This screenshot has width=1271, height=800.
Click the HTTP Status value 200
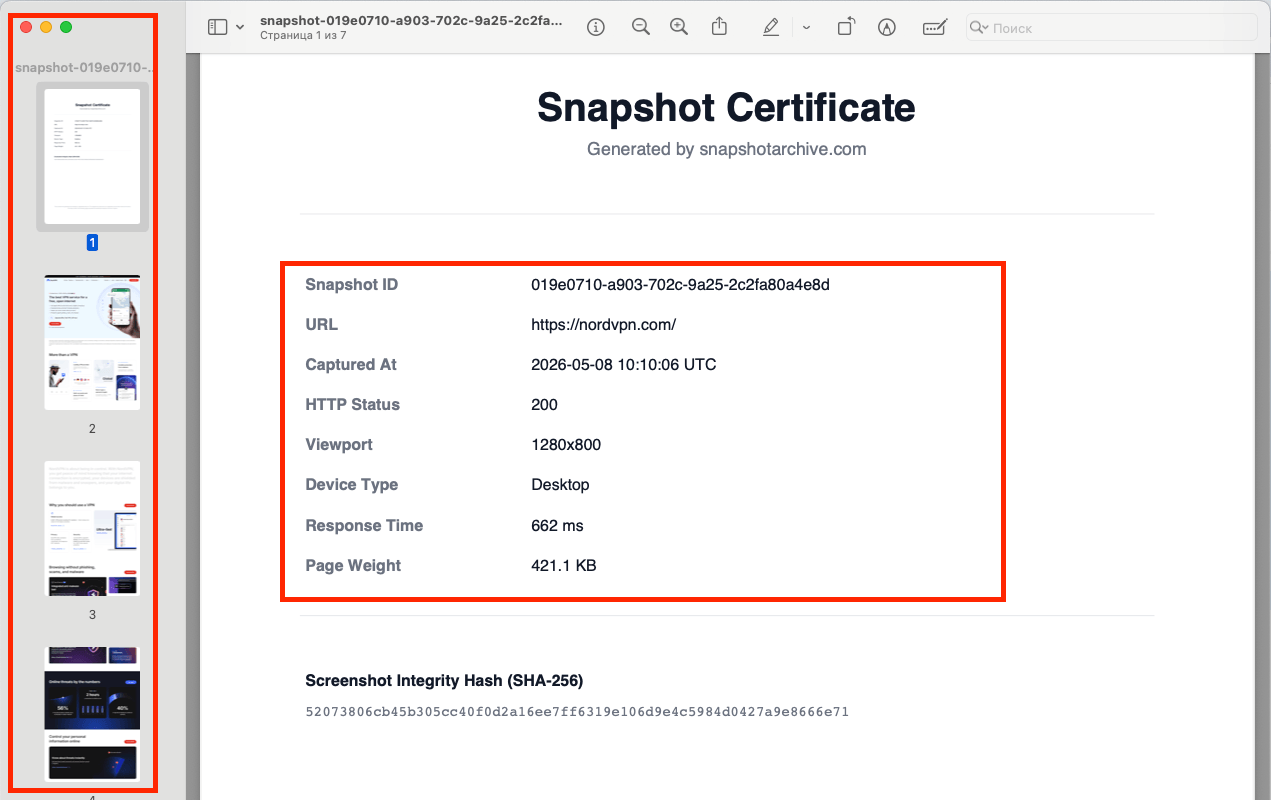pyautogui.click(x=544, y=405)
